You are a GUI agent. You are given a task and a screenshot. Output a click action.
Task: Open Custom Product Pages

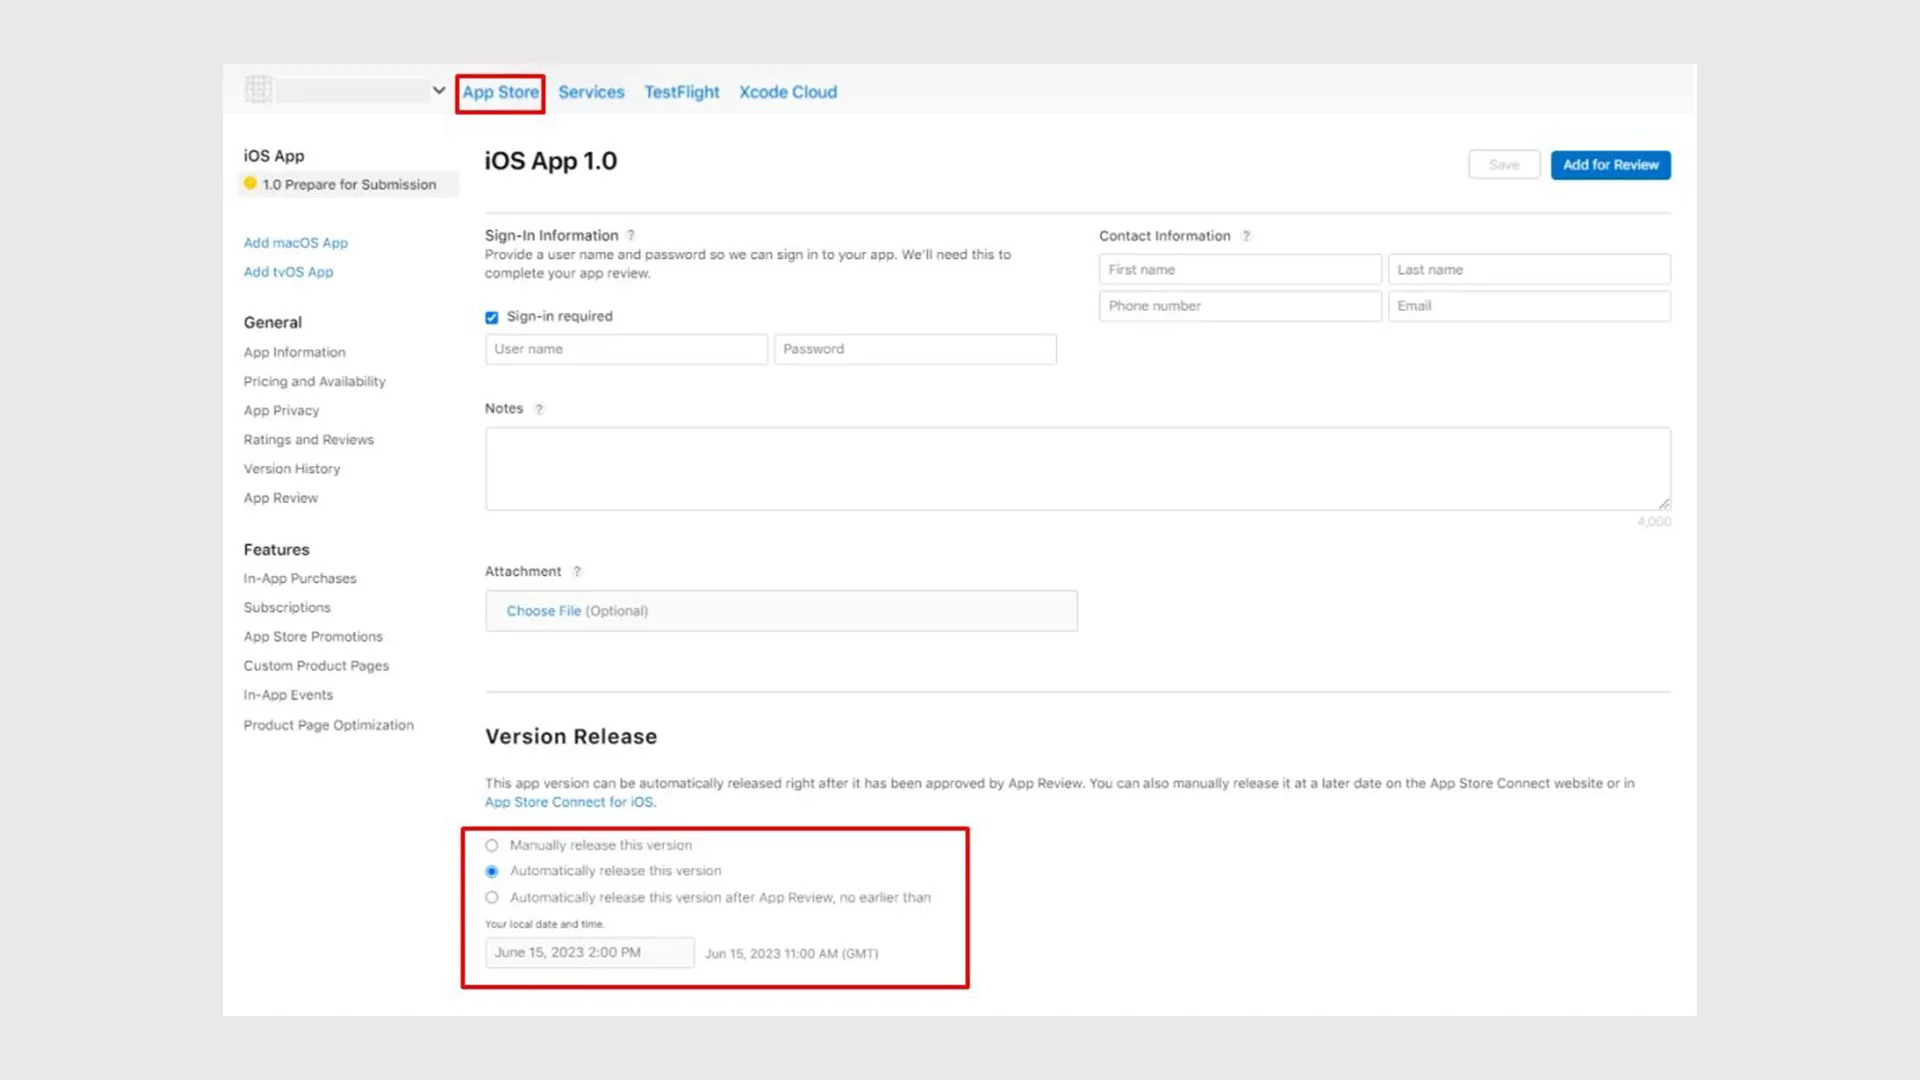coord(317,666)
